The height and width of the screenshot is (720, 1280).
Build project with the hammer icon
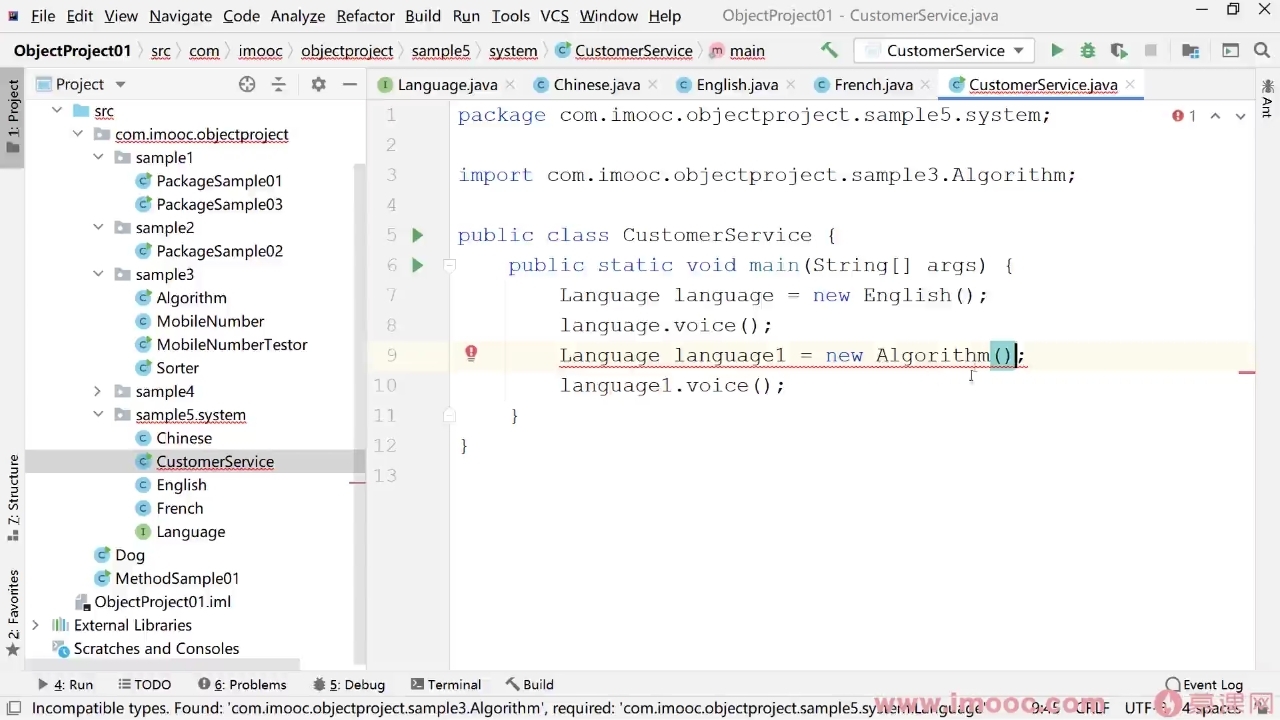[x=829, y=50]
